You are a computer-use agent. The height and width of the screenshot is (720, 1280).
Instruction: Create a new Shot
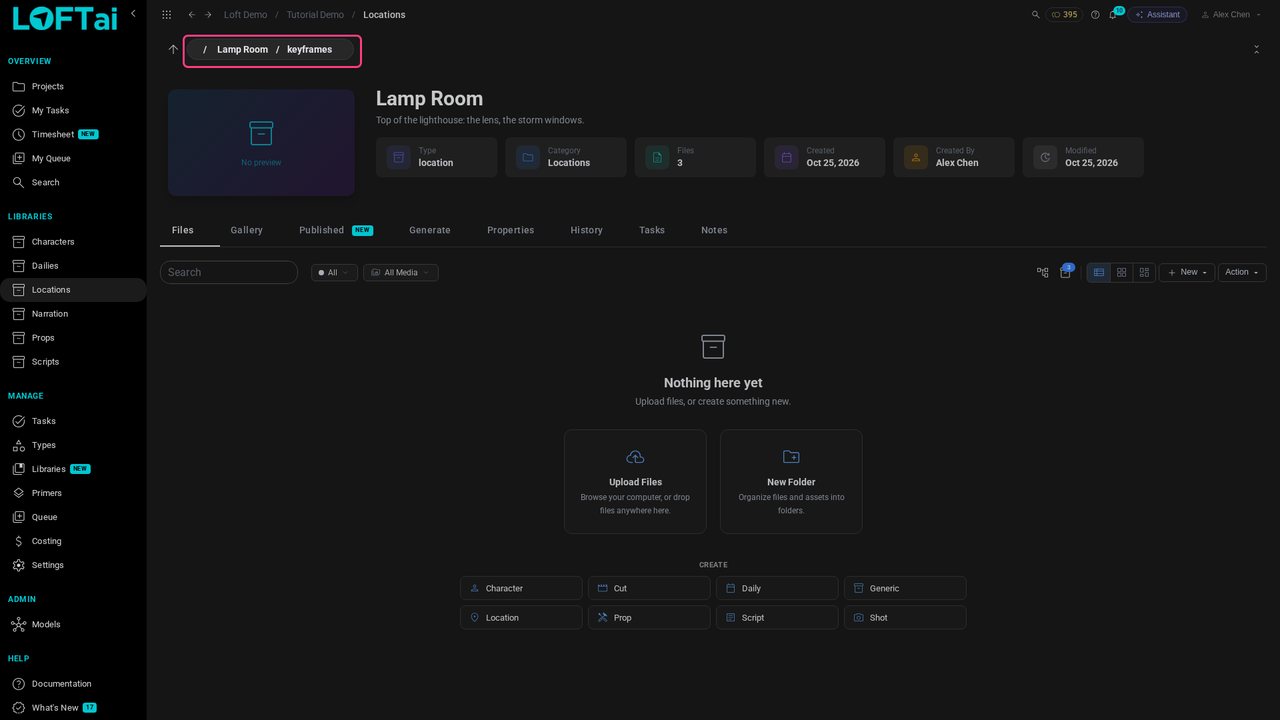tap(905, 617)
